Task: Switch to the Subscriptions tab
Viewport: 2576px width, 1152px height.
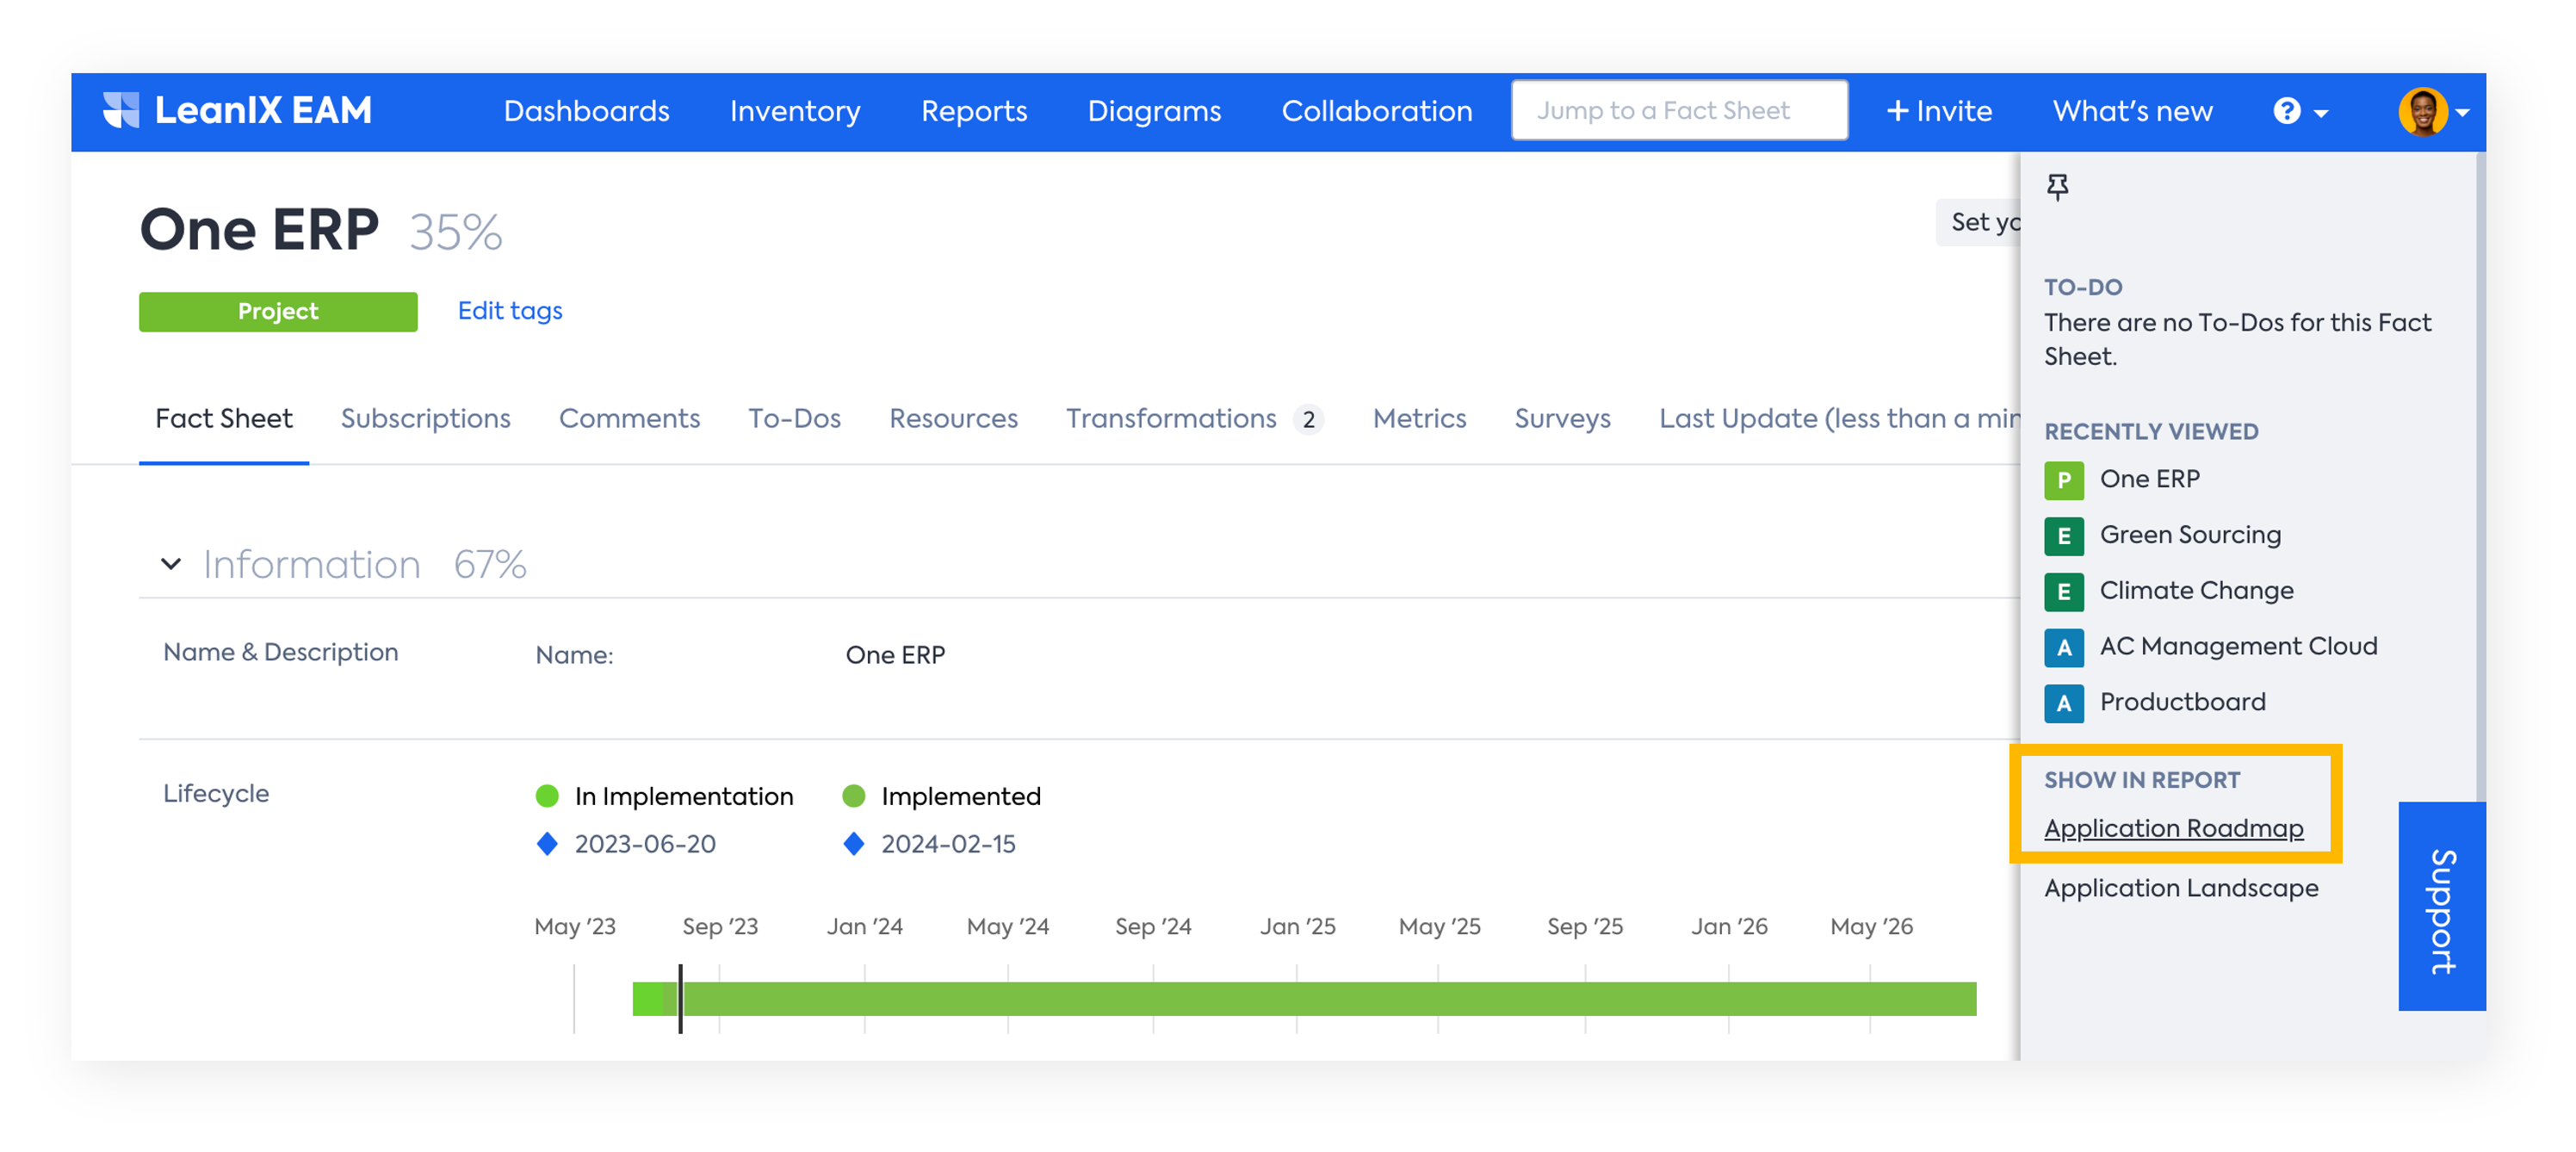Action: pos(425,419)
